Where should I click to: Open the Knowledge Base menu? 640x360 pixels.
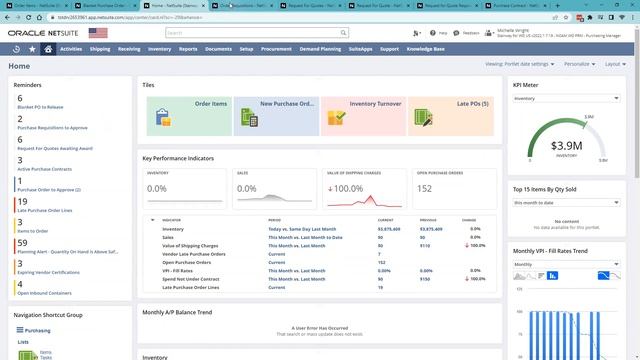point(425,49)
